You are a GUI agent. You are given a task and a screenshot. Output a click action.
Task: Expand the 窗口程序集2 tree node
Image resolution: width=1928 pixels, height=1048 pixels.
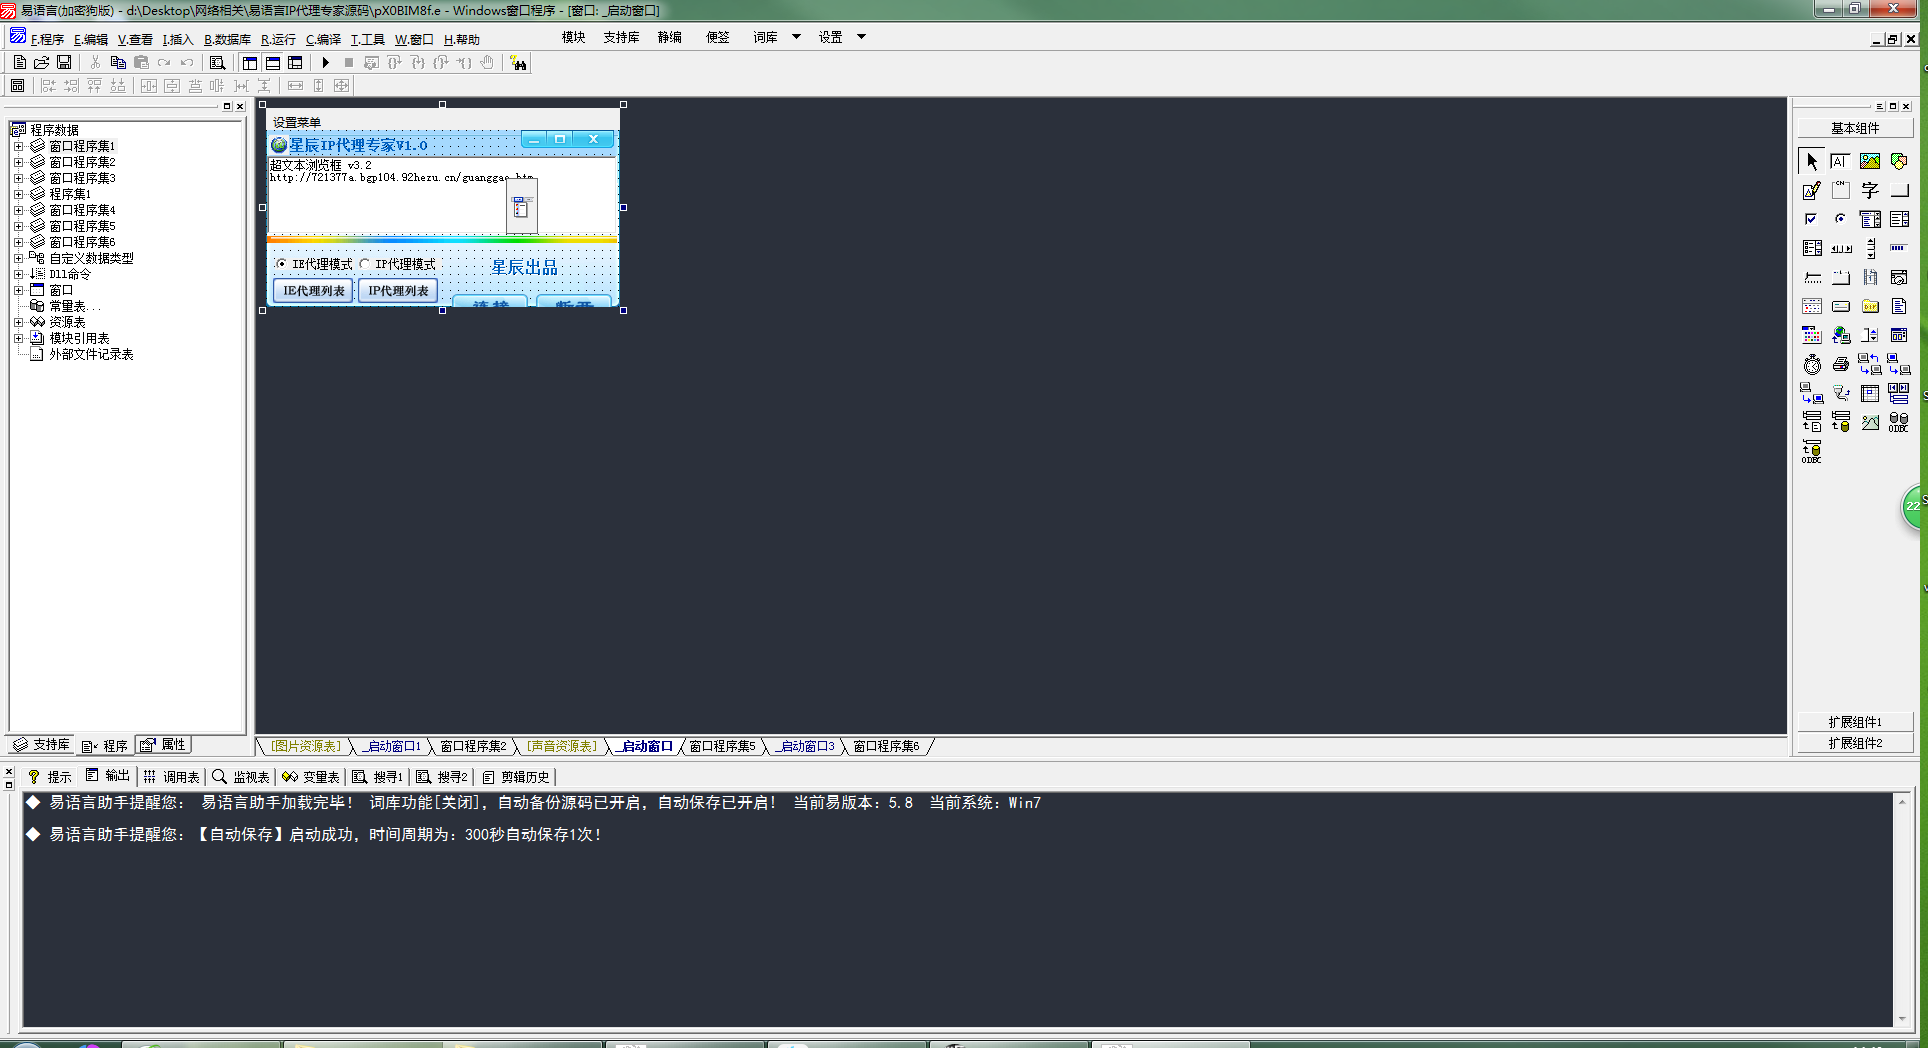pyautogui.click(x=18, y=162)
